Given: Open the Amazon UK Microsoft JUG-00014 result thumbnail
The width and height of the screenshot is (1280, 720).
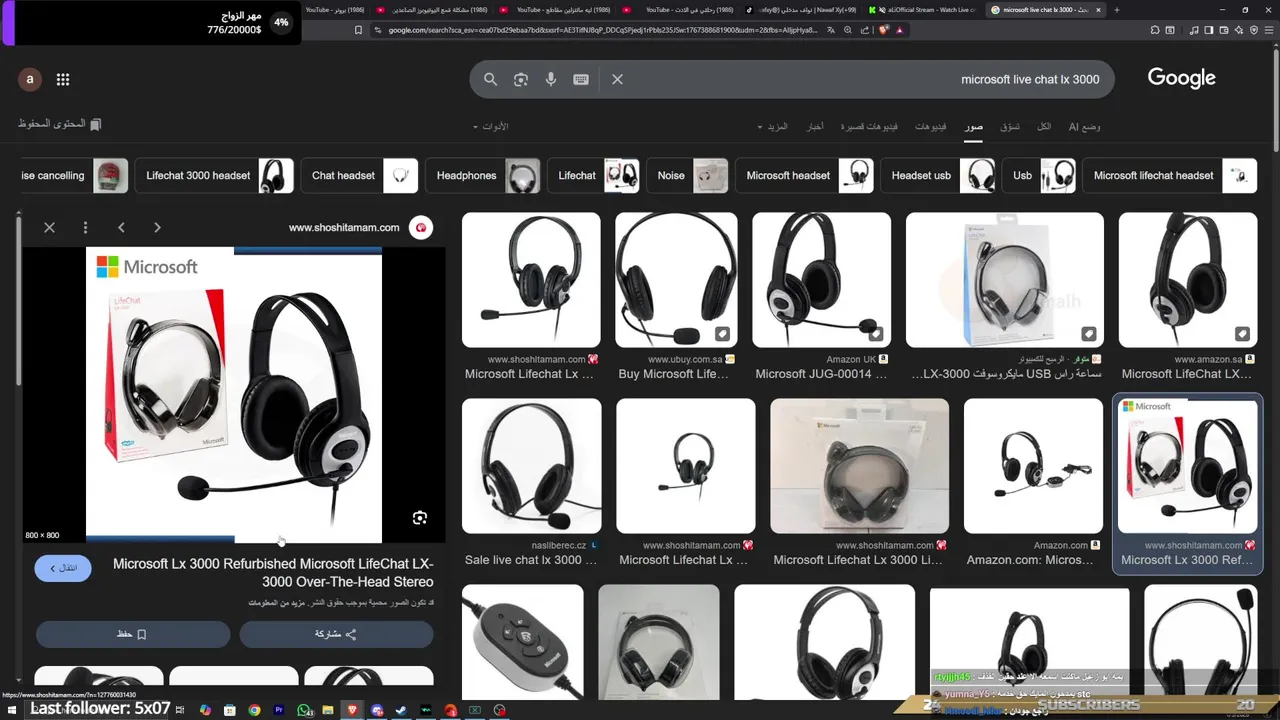Looking at the screenshot, I should (821, 280).
